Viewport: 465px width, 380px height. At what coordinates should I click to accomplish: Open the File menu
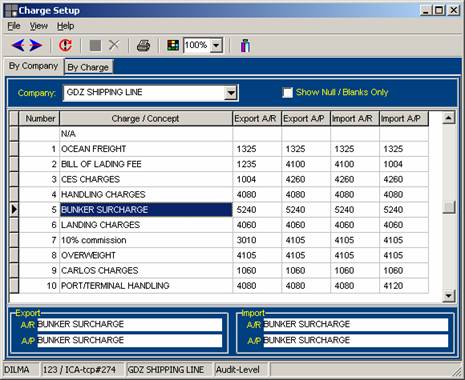pyautogui.click(x=14, y=26)
